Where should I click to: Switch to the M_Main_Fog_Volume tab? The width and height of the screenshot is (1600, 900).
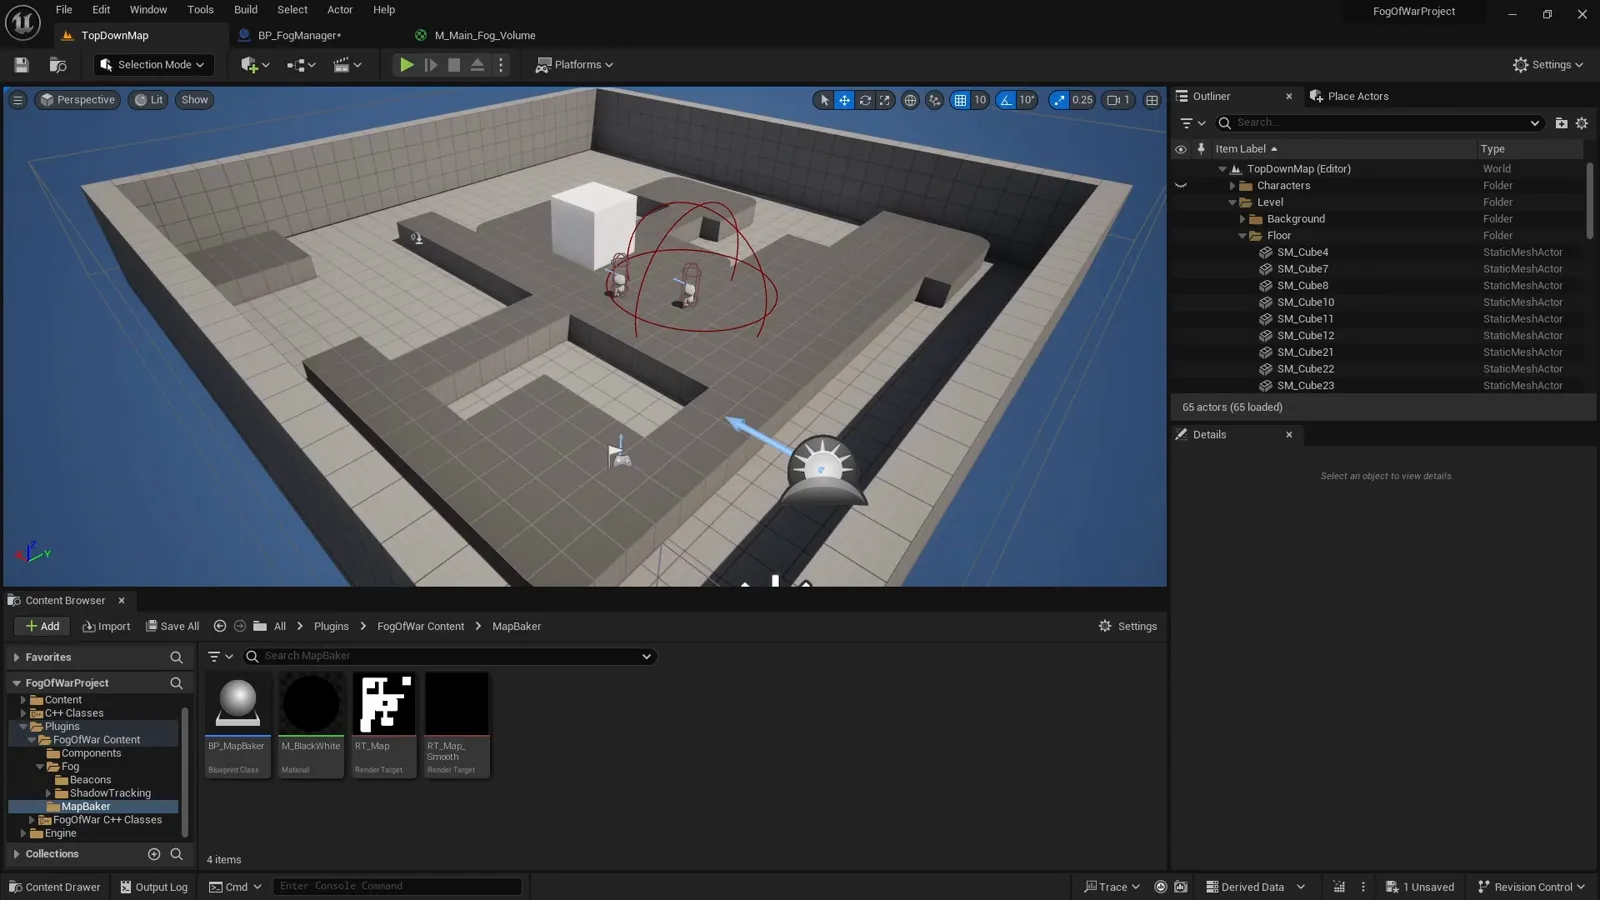coord(484,36)
